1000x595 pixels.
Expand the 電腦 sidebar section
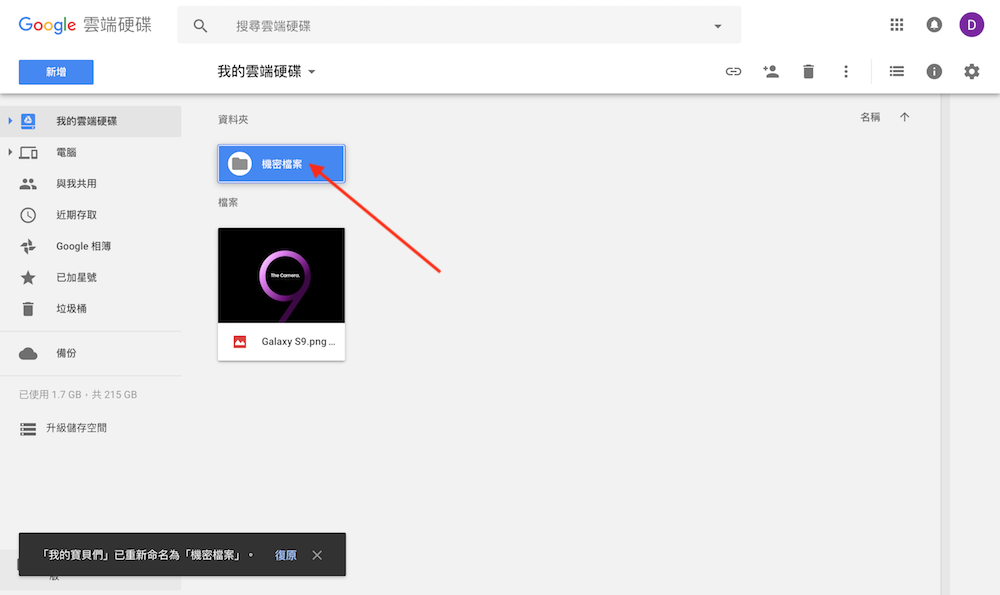(11, 152)
